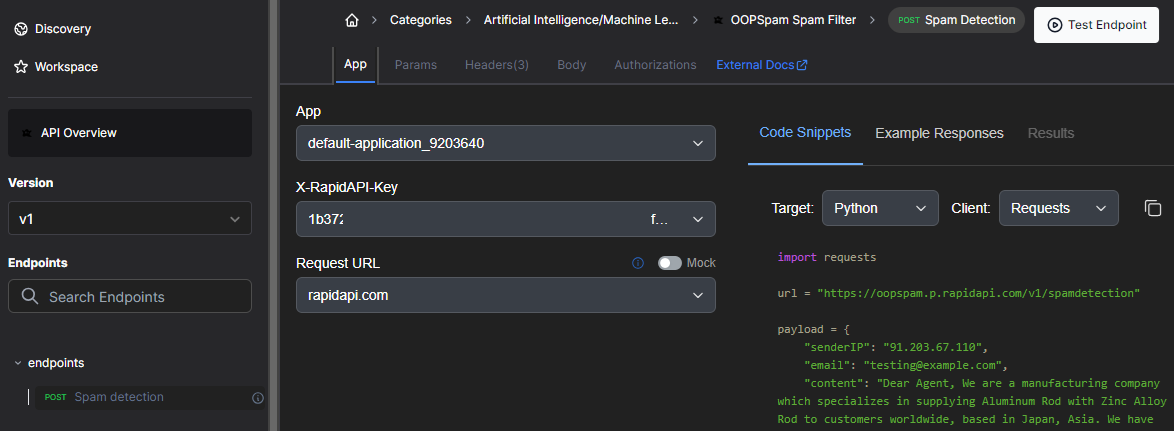Screen dimensions: 1174x431
Task: Open the X-RapidAPI-Key dropdown
Action: pos(505,219)
